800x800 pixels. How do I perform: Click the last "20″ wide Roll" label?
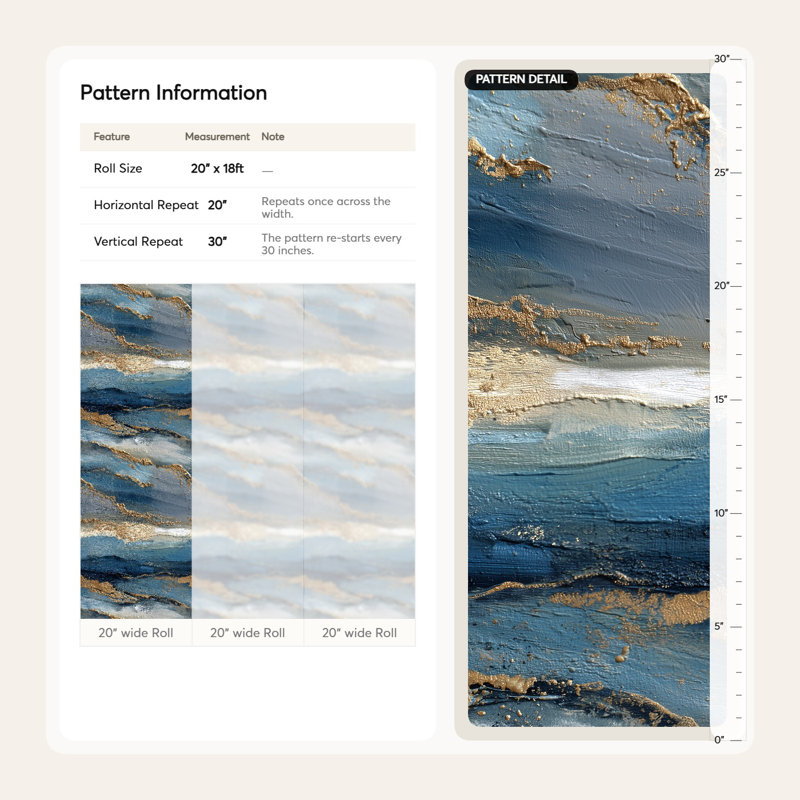click(x=359, y=633)
